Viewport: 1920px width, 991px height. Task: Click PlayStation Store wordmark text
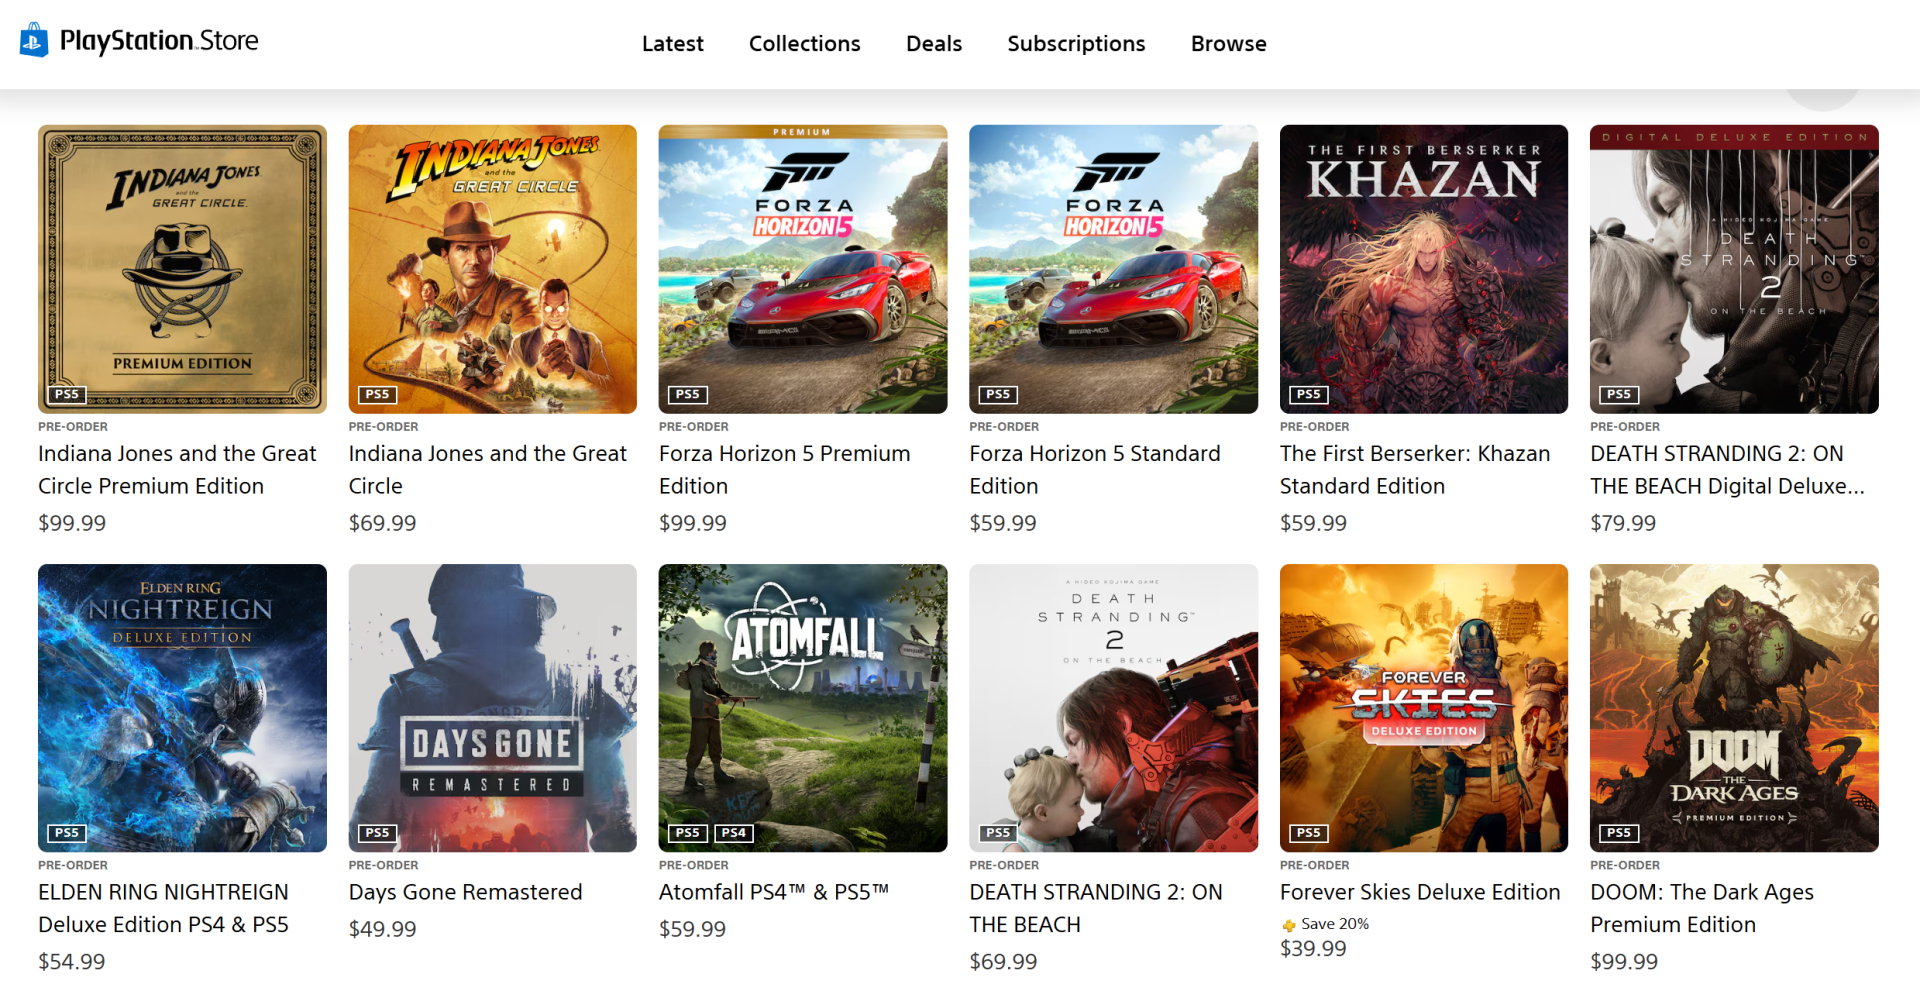(159, 41)
